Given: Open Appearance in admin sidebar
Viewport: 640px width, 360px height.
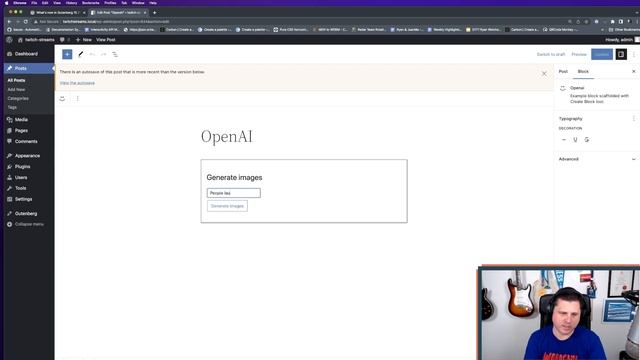Looking at the screenshot, I should pos(27,156).
